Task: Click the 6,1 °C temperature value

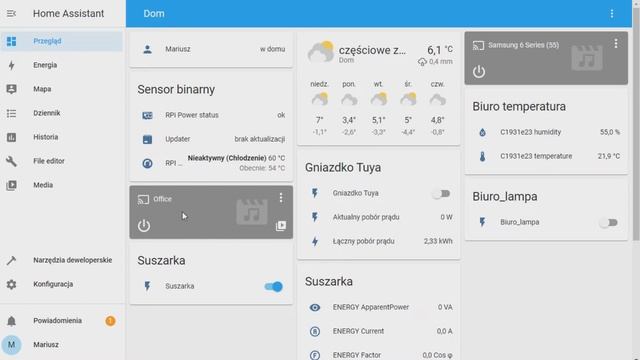Action: [x=440, y=50]
